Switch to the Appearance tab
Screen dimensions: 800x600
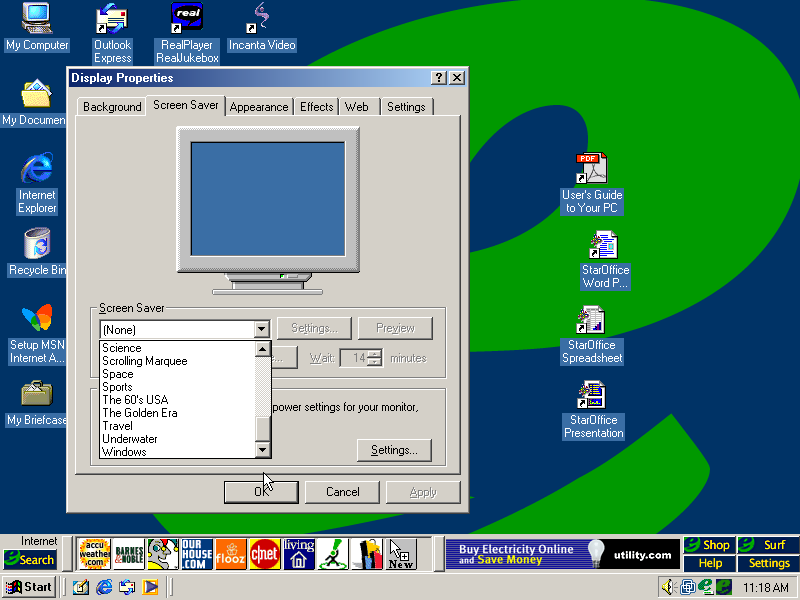[x=259, y=107]
